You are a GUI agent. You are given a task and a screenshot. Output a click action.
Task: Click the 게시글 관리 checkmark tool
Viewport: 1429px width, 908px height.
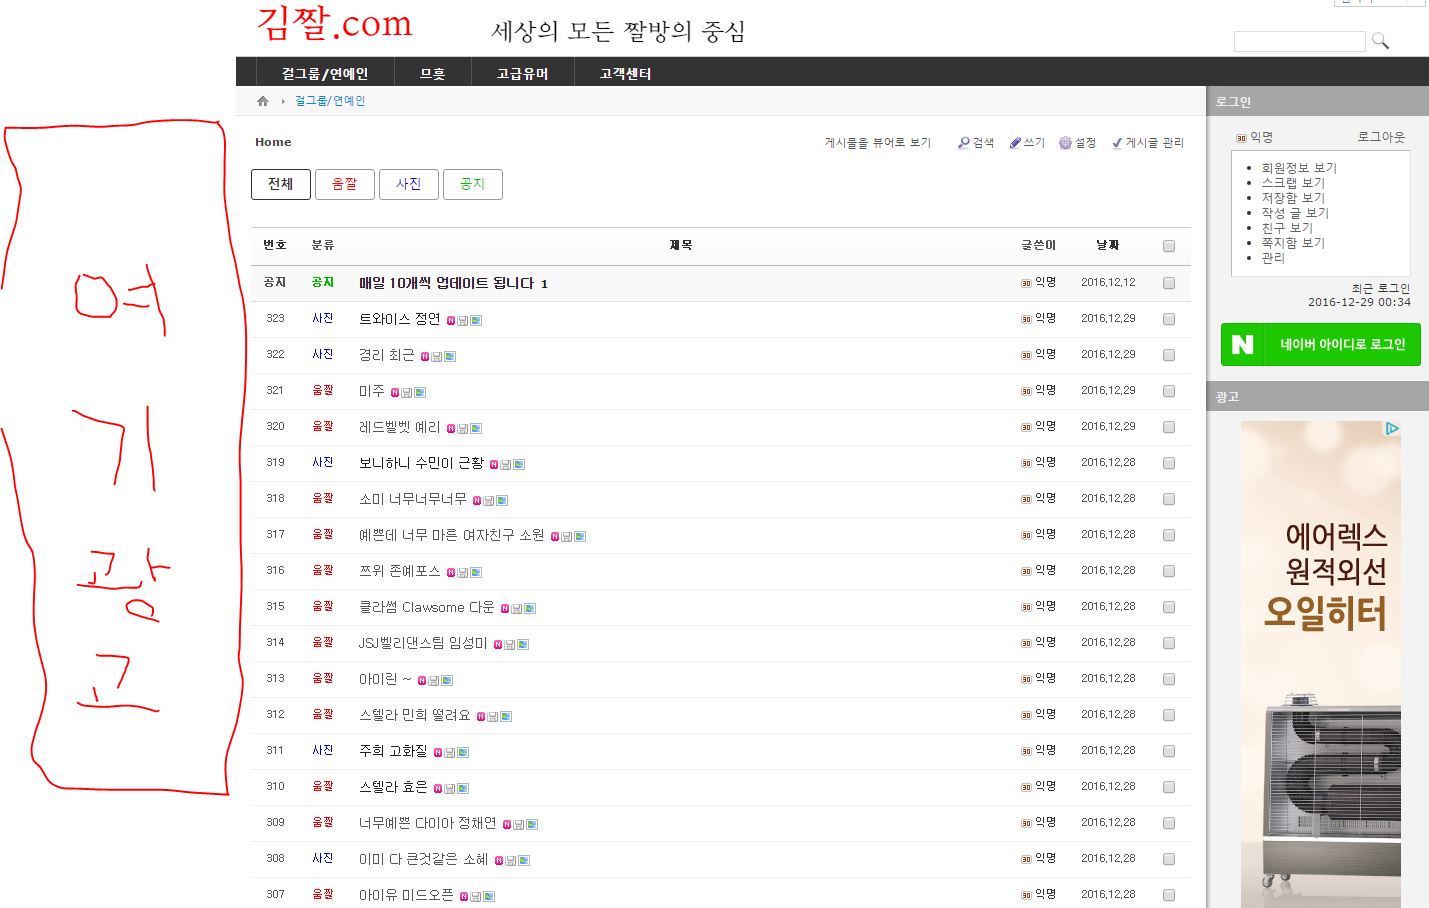coord(1148,143)
